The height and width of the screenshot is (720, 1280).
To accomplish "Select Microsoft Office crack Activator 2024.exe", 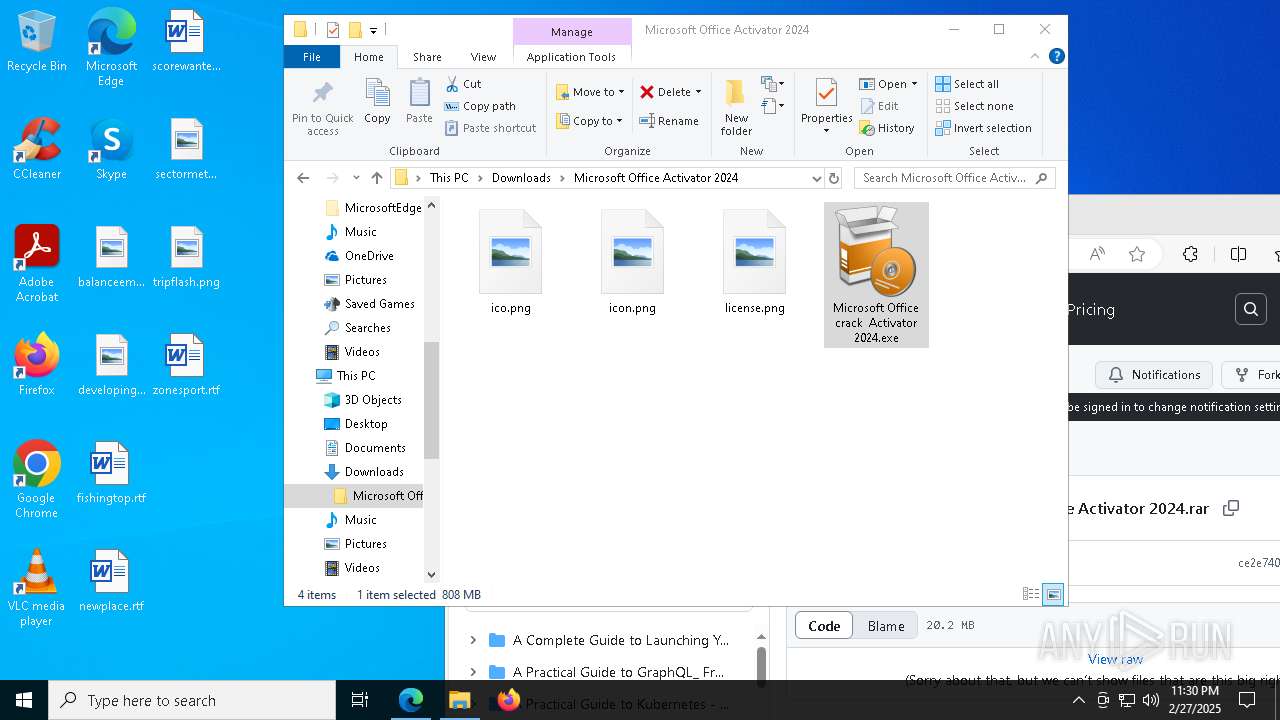I will pyautogui.click(x=876, y=275).
